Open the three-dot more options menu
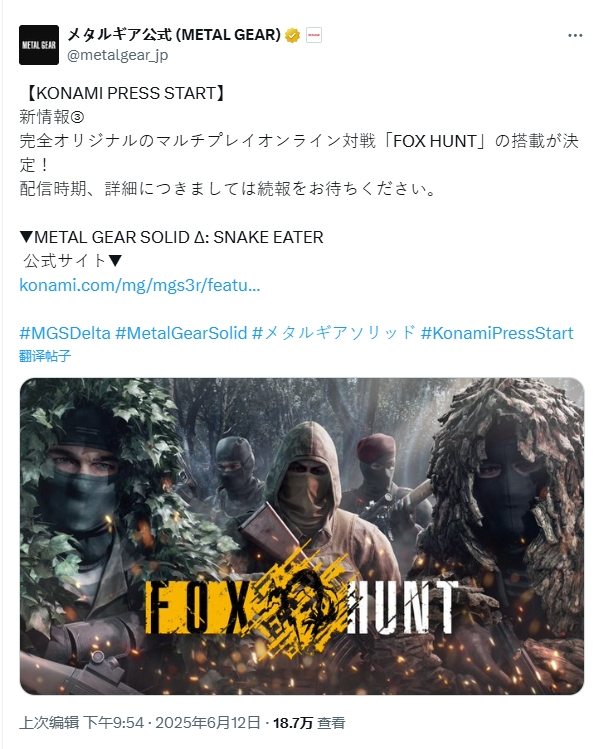The width and height of the screenshot is (601, 749). [575, 36]
